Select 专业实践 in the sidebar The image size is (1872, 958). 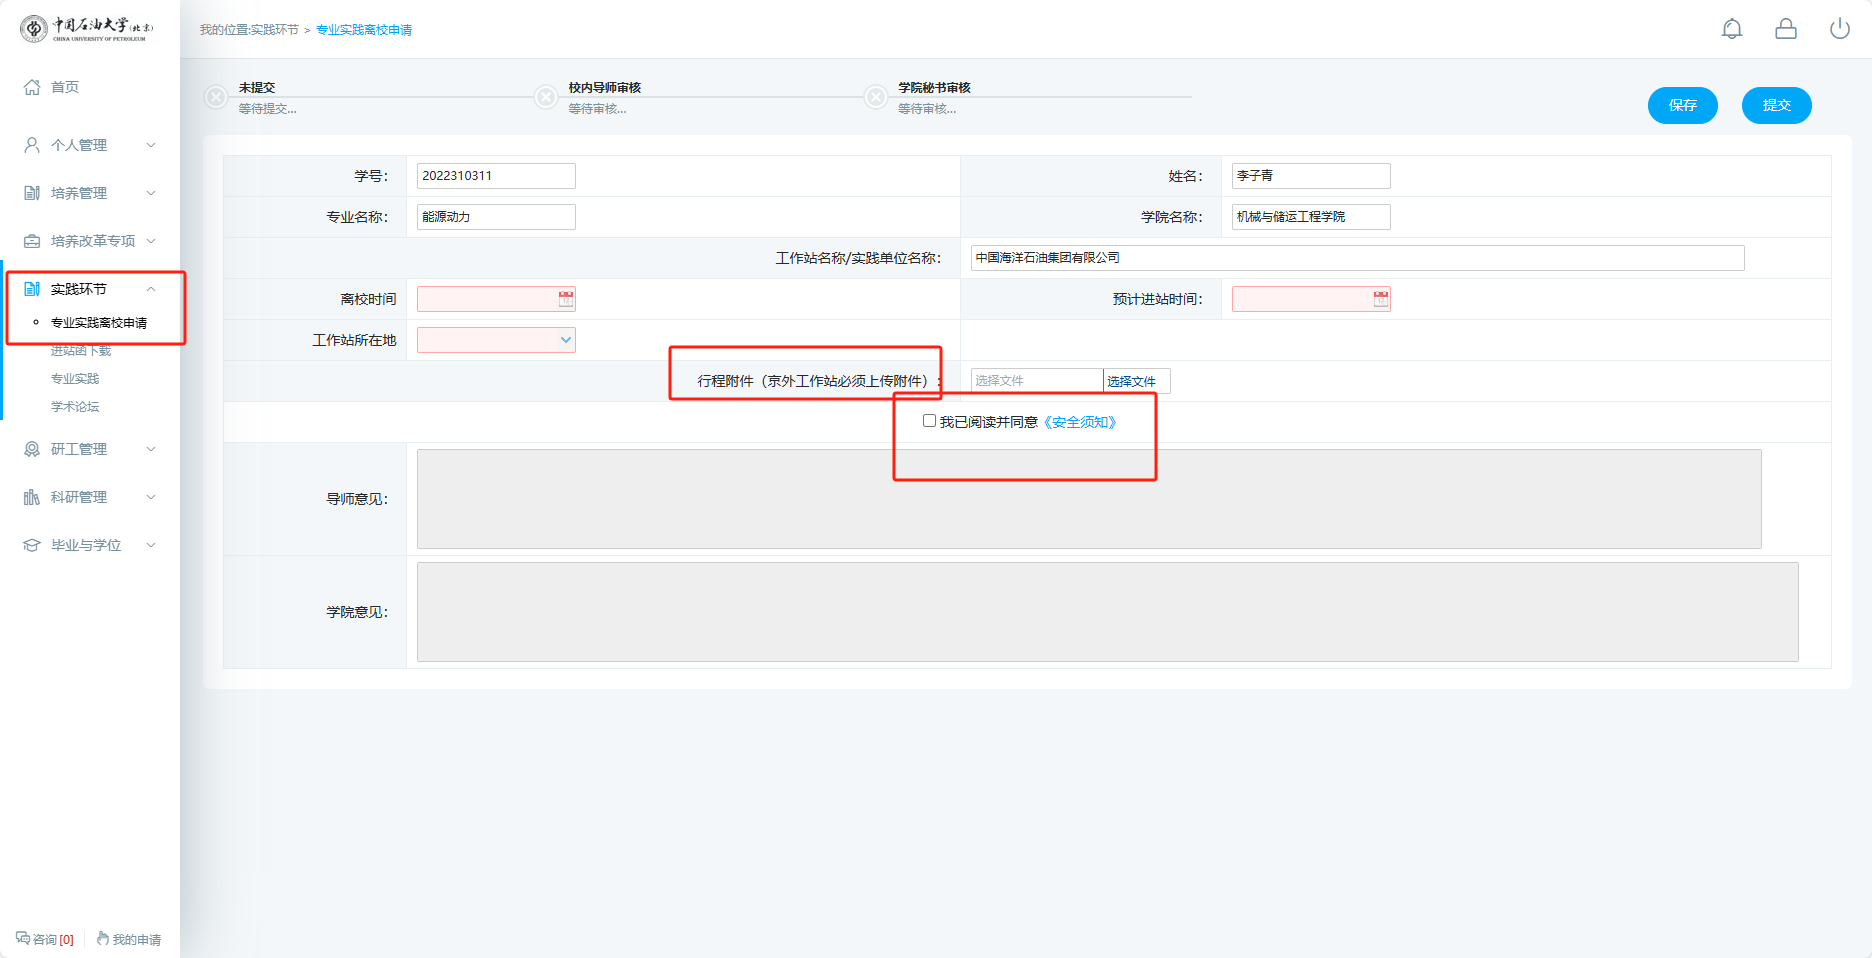[x=75, y=379]
